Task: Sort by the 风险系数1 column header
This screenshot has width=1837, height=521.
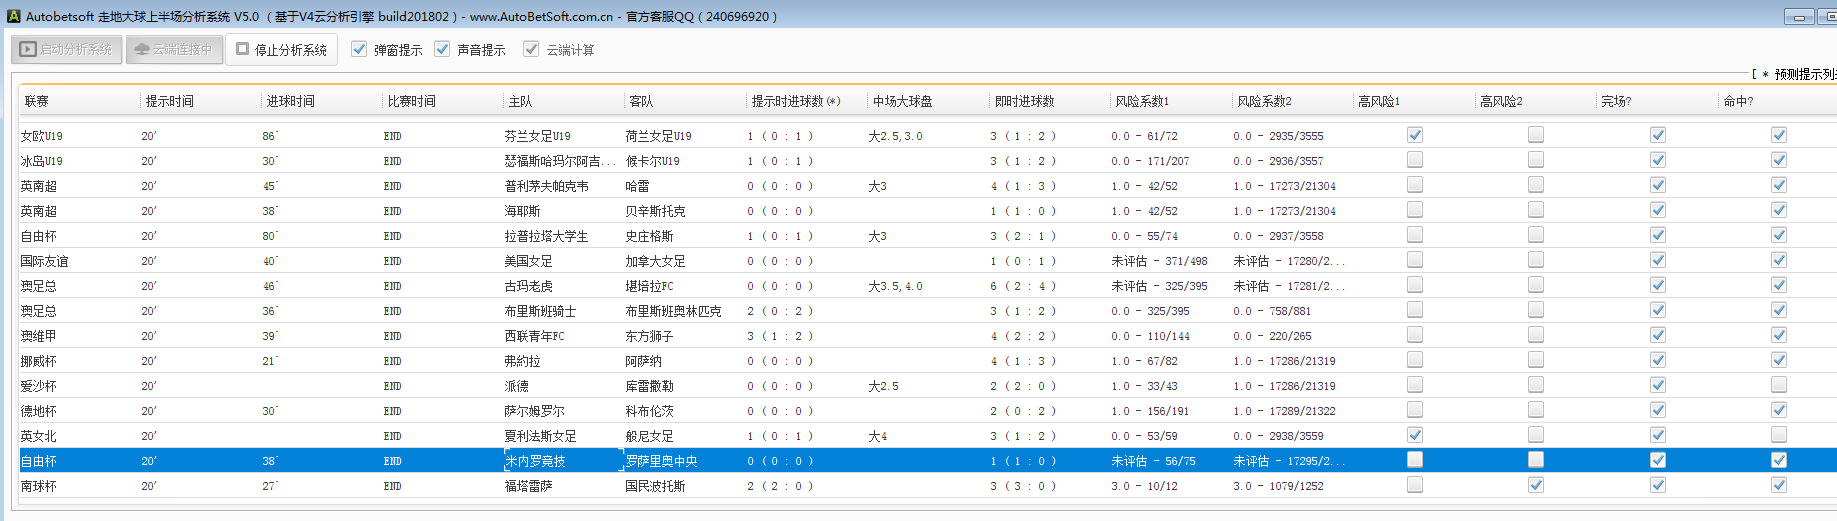Action: pyautogui.click(x=1142, y=101)
